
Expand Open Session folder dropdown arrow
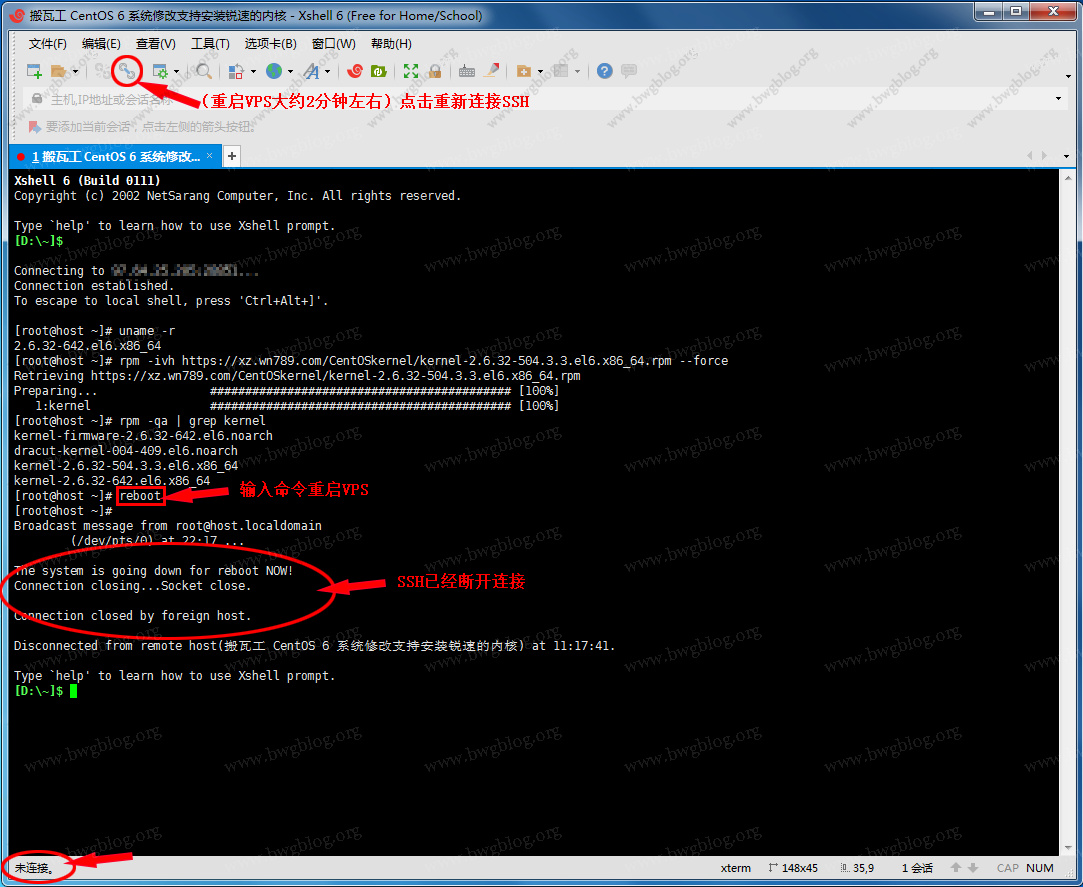point(75,71)
